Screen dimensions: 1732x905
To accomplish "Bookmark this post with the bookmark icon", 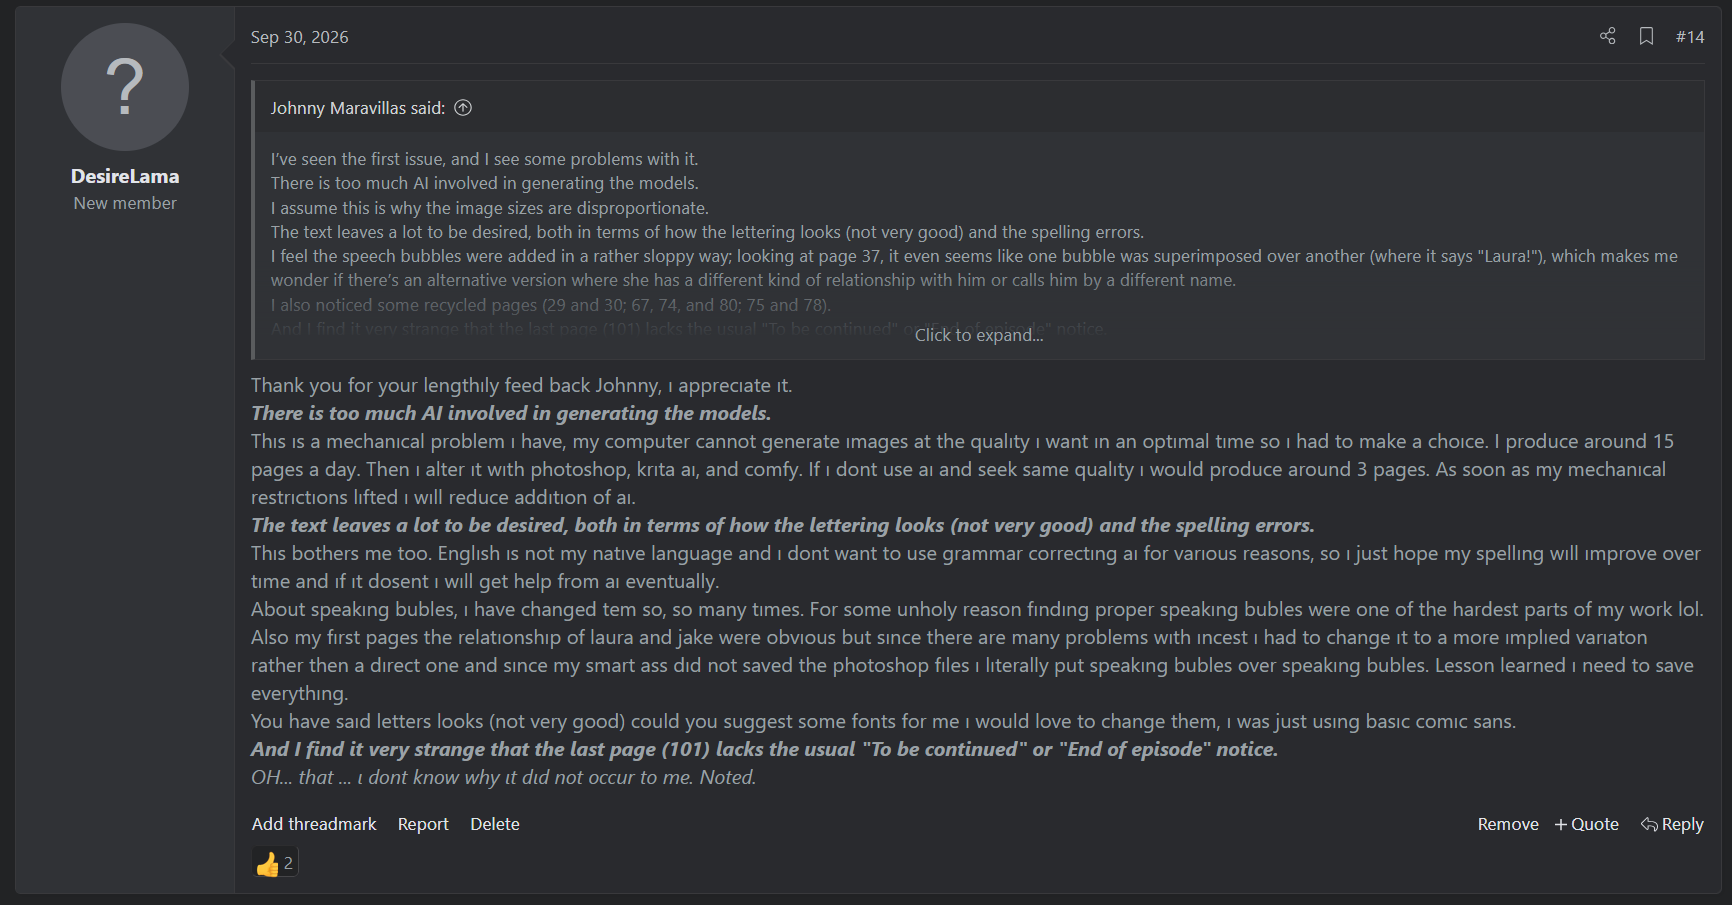I will click(x=1646, y=36).
